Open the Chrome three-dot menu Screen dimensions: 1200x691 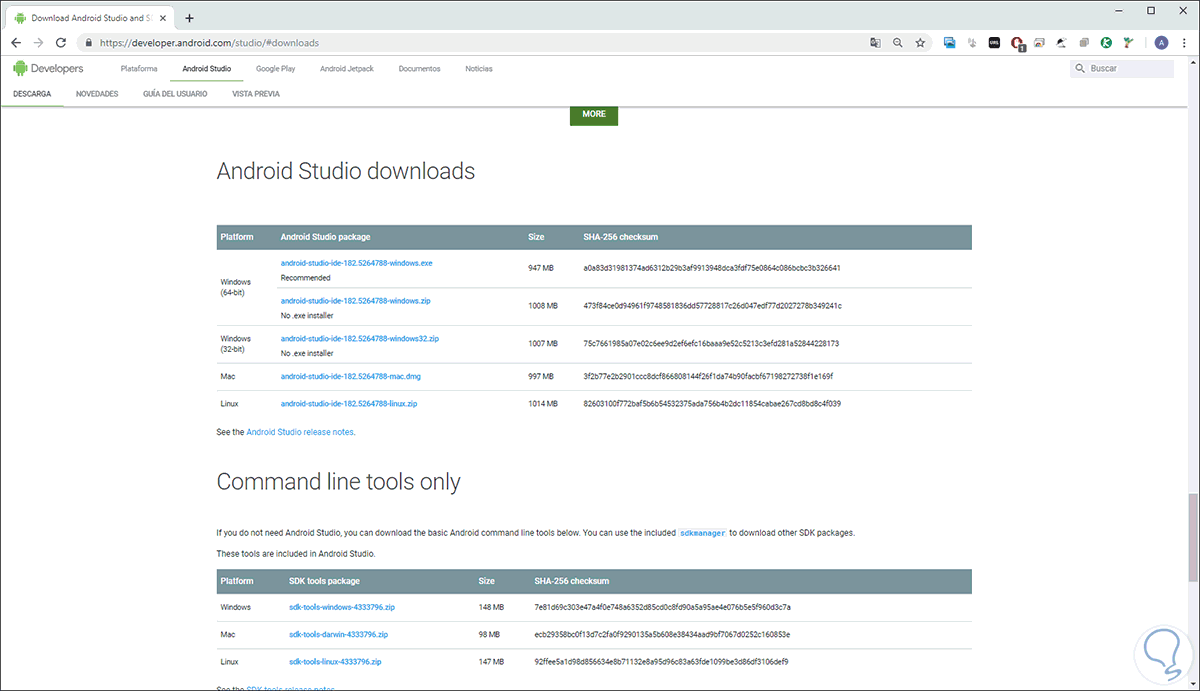point(1183,43)
